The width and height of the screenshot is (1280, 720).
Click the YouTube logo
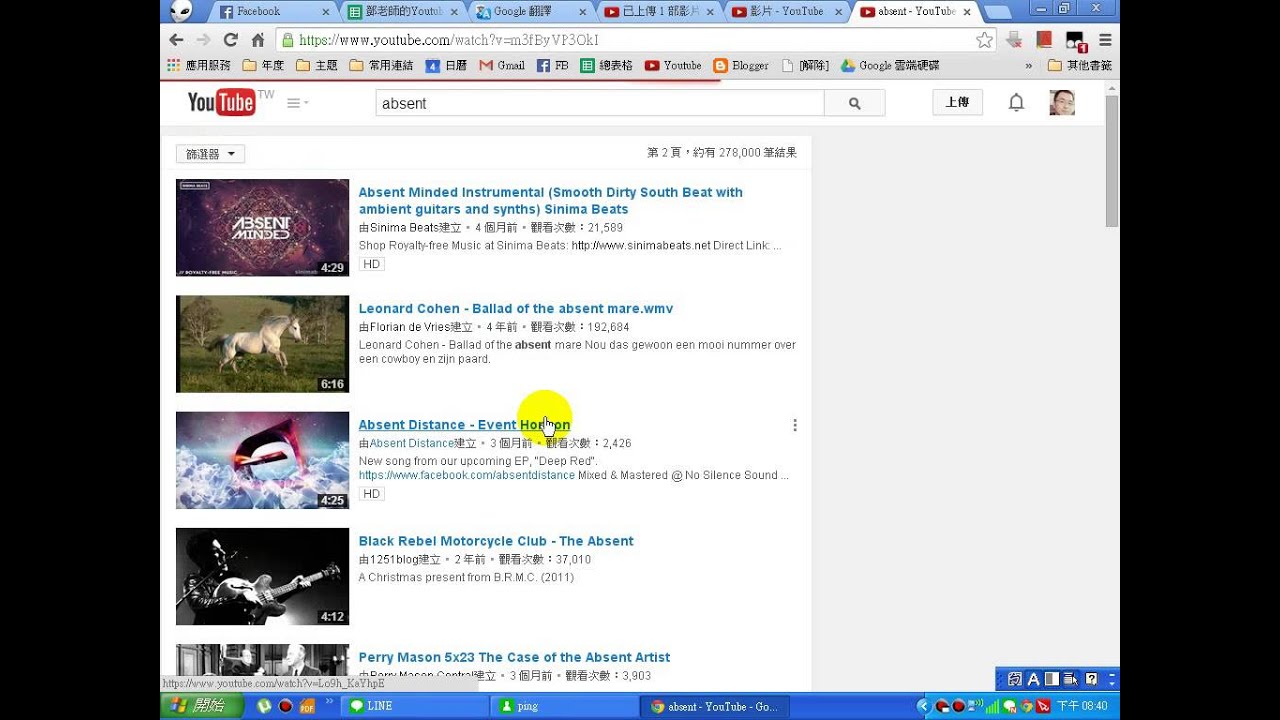[x=222, y=102]
